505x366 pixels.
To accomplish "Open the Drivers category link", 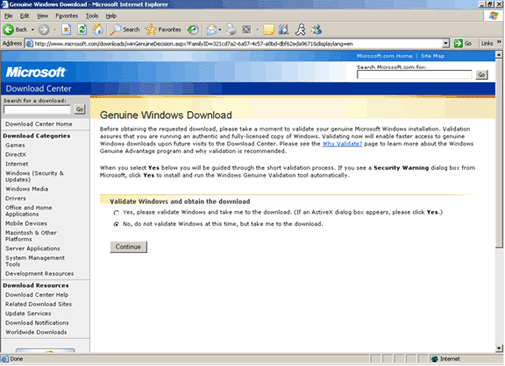I will (15, 198).
